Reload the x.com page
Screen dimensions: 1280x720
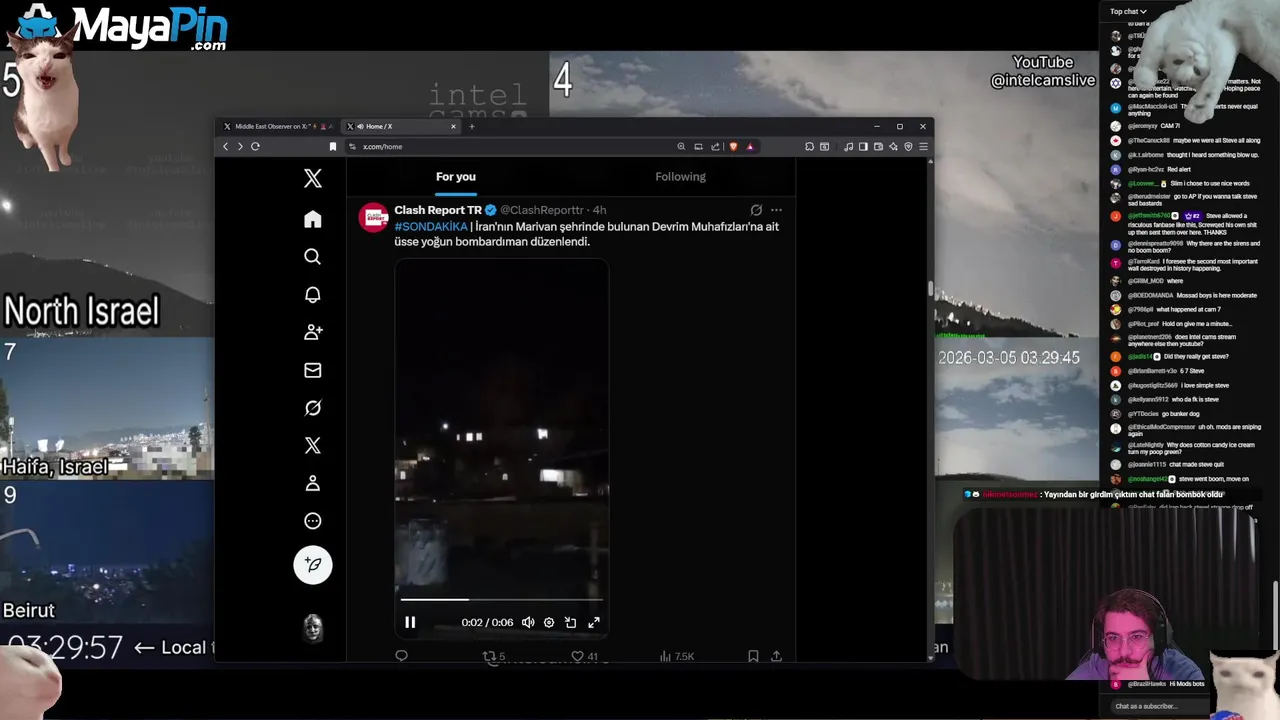(x=256, y=146)
